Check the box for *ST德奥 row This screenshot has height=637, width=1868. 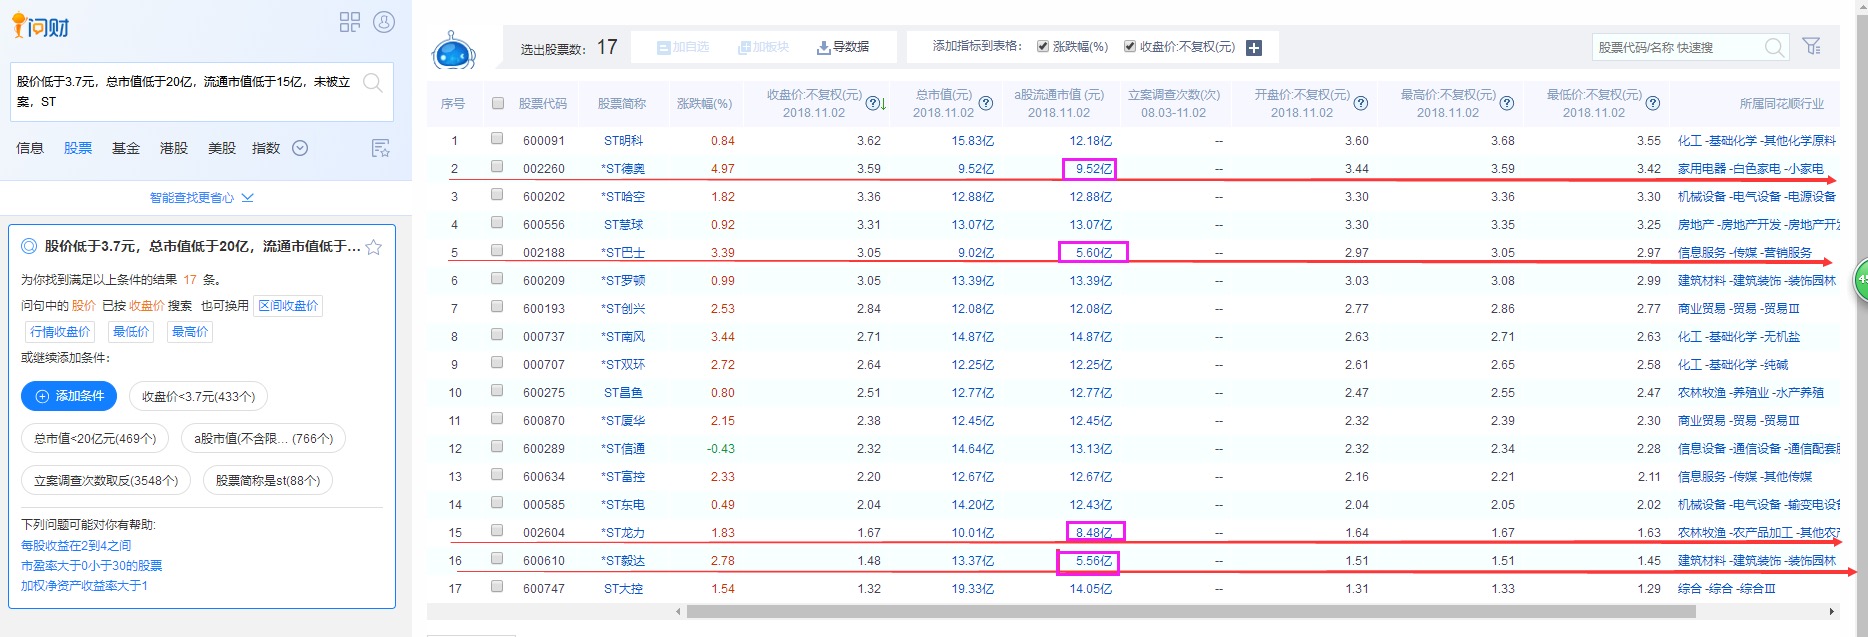tap(497, 167)
